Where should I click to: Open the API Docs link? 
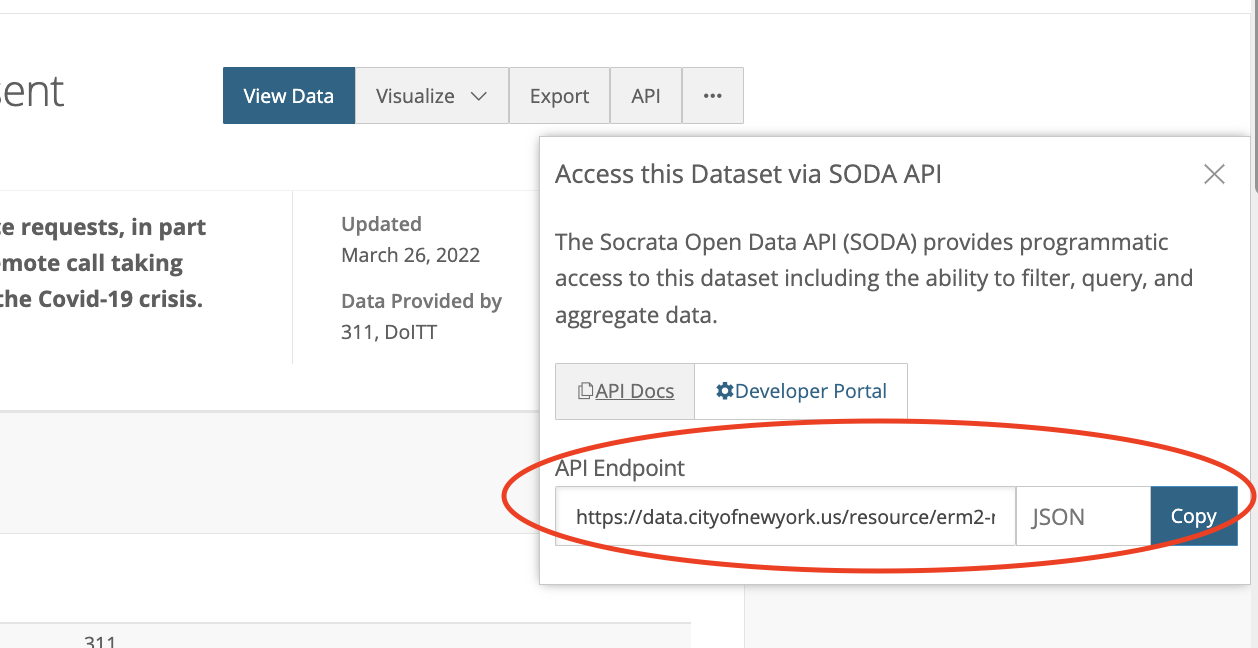pyautogui.click(x=634, y=391)
